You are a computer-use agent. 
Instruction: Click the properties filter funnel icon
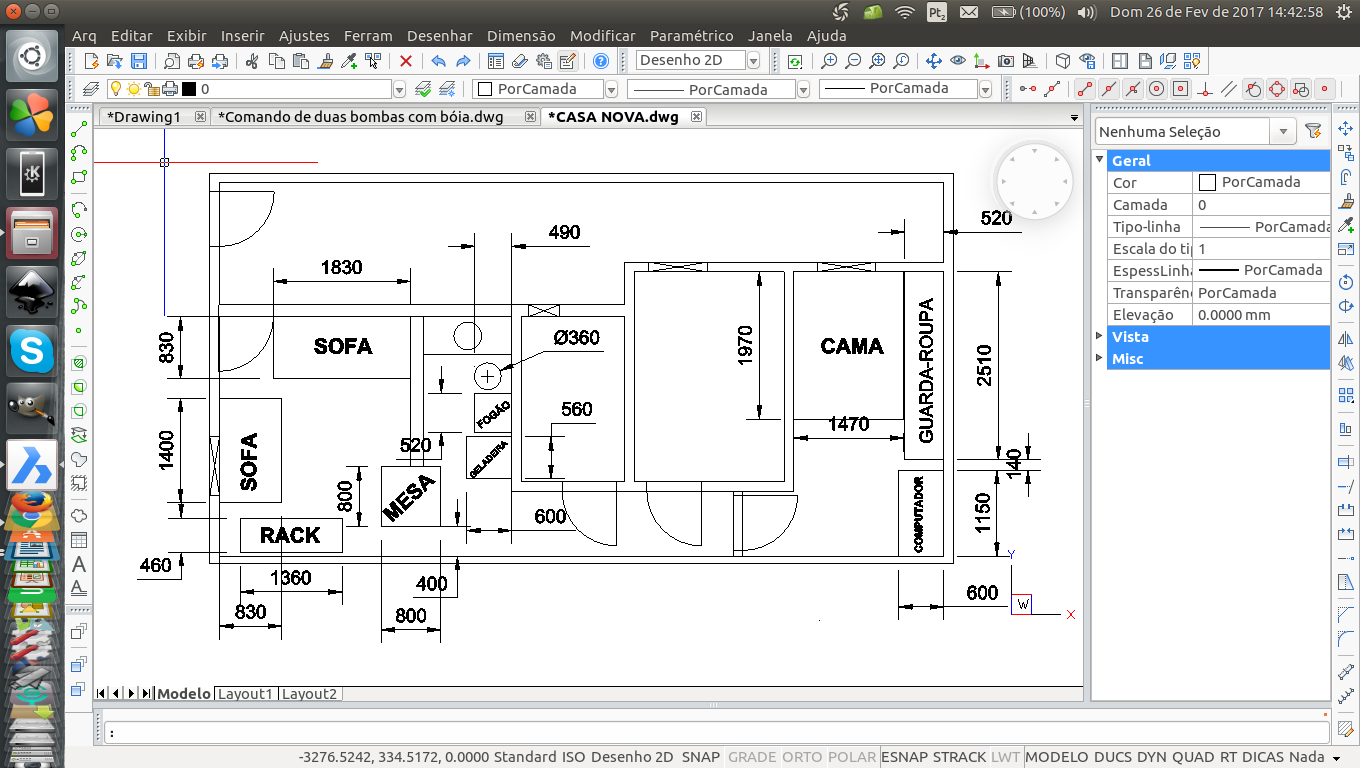point(1314,131)
